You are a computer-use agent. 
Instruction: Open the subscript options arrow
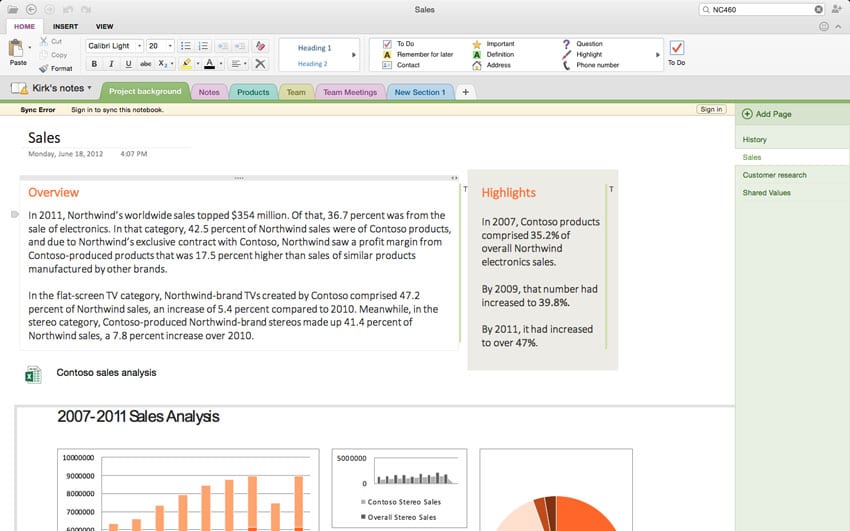tap(172, 64)
